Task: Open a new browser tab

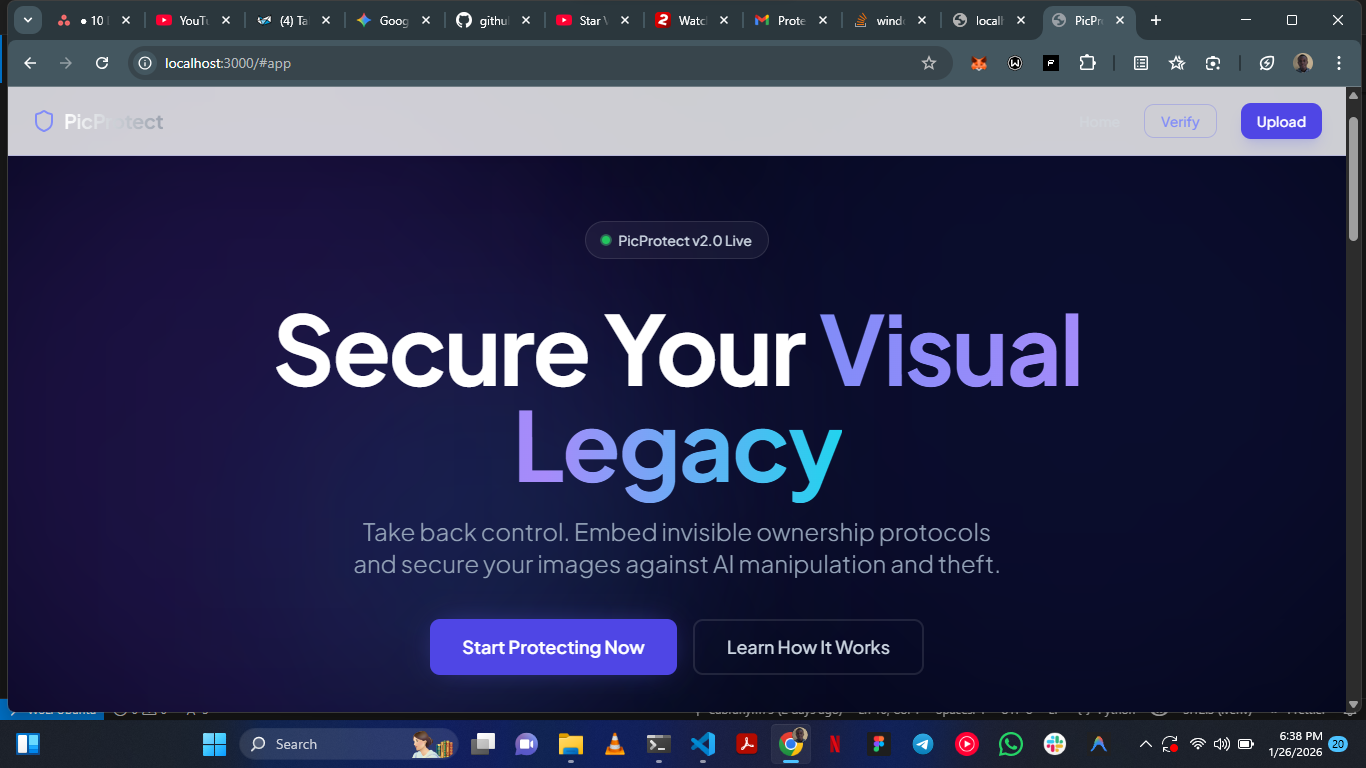Action: coord(1156,20)
